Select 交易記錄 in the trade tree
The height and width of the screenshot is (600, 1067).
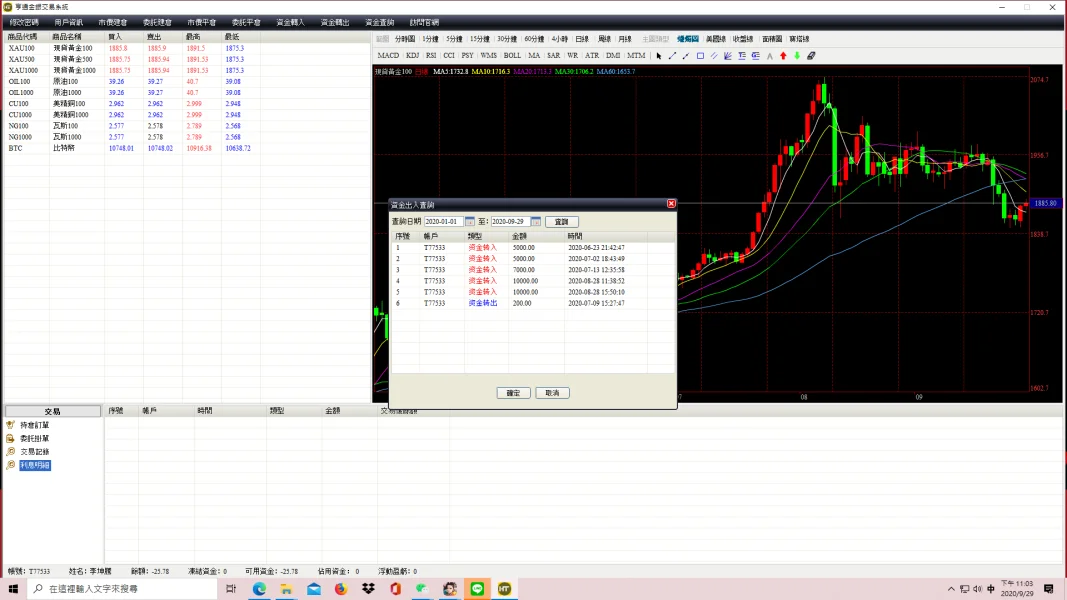coord(34,451)
